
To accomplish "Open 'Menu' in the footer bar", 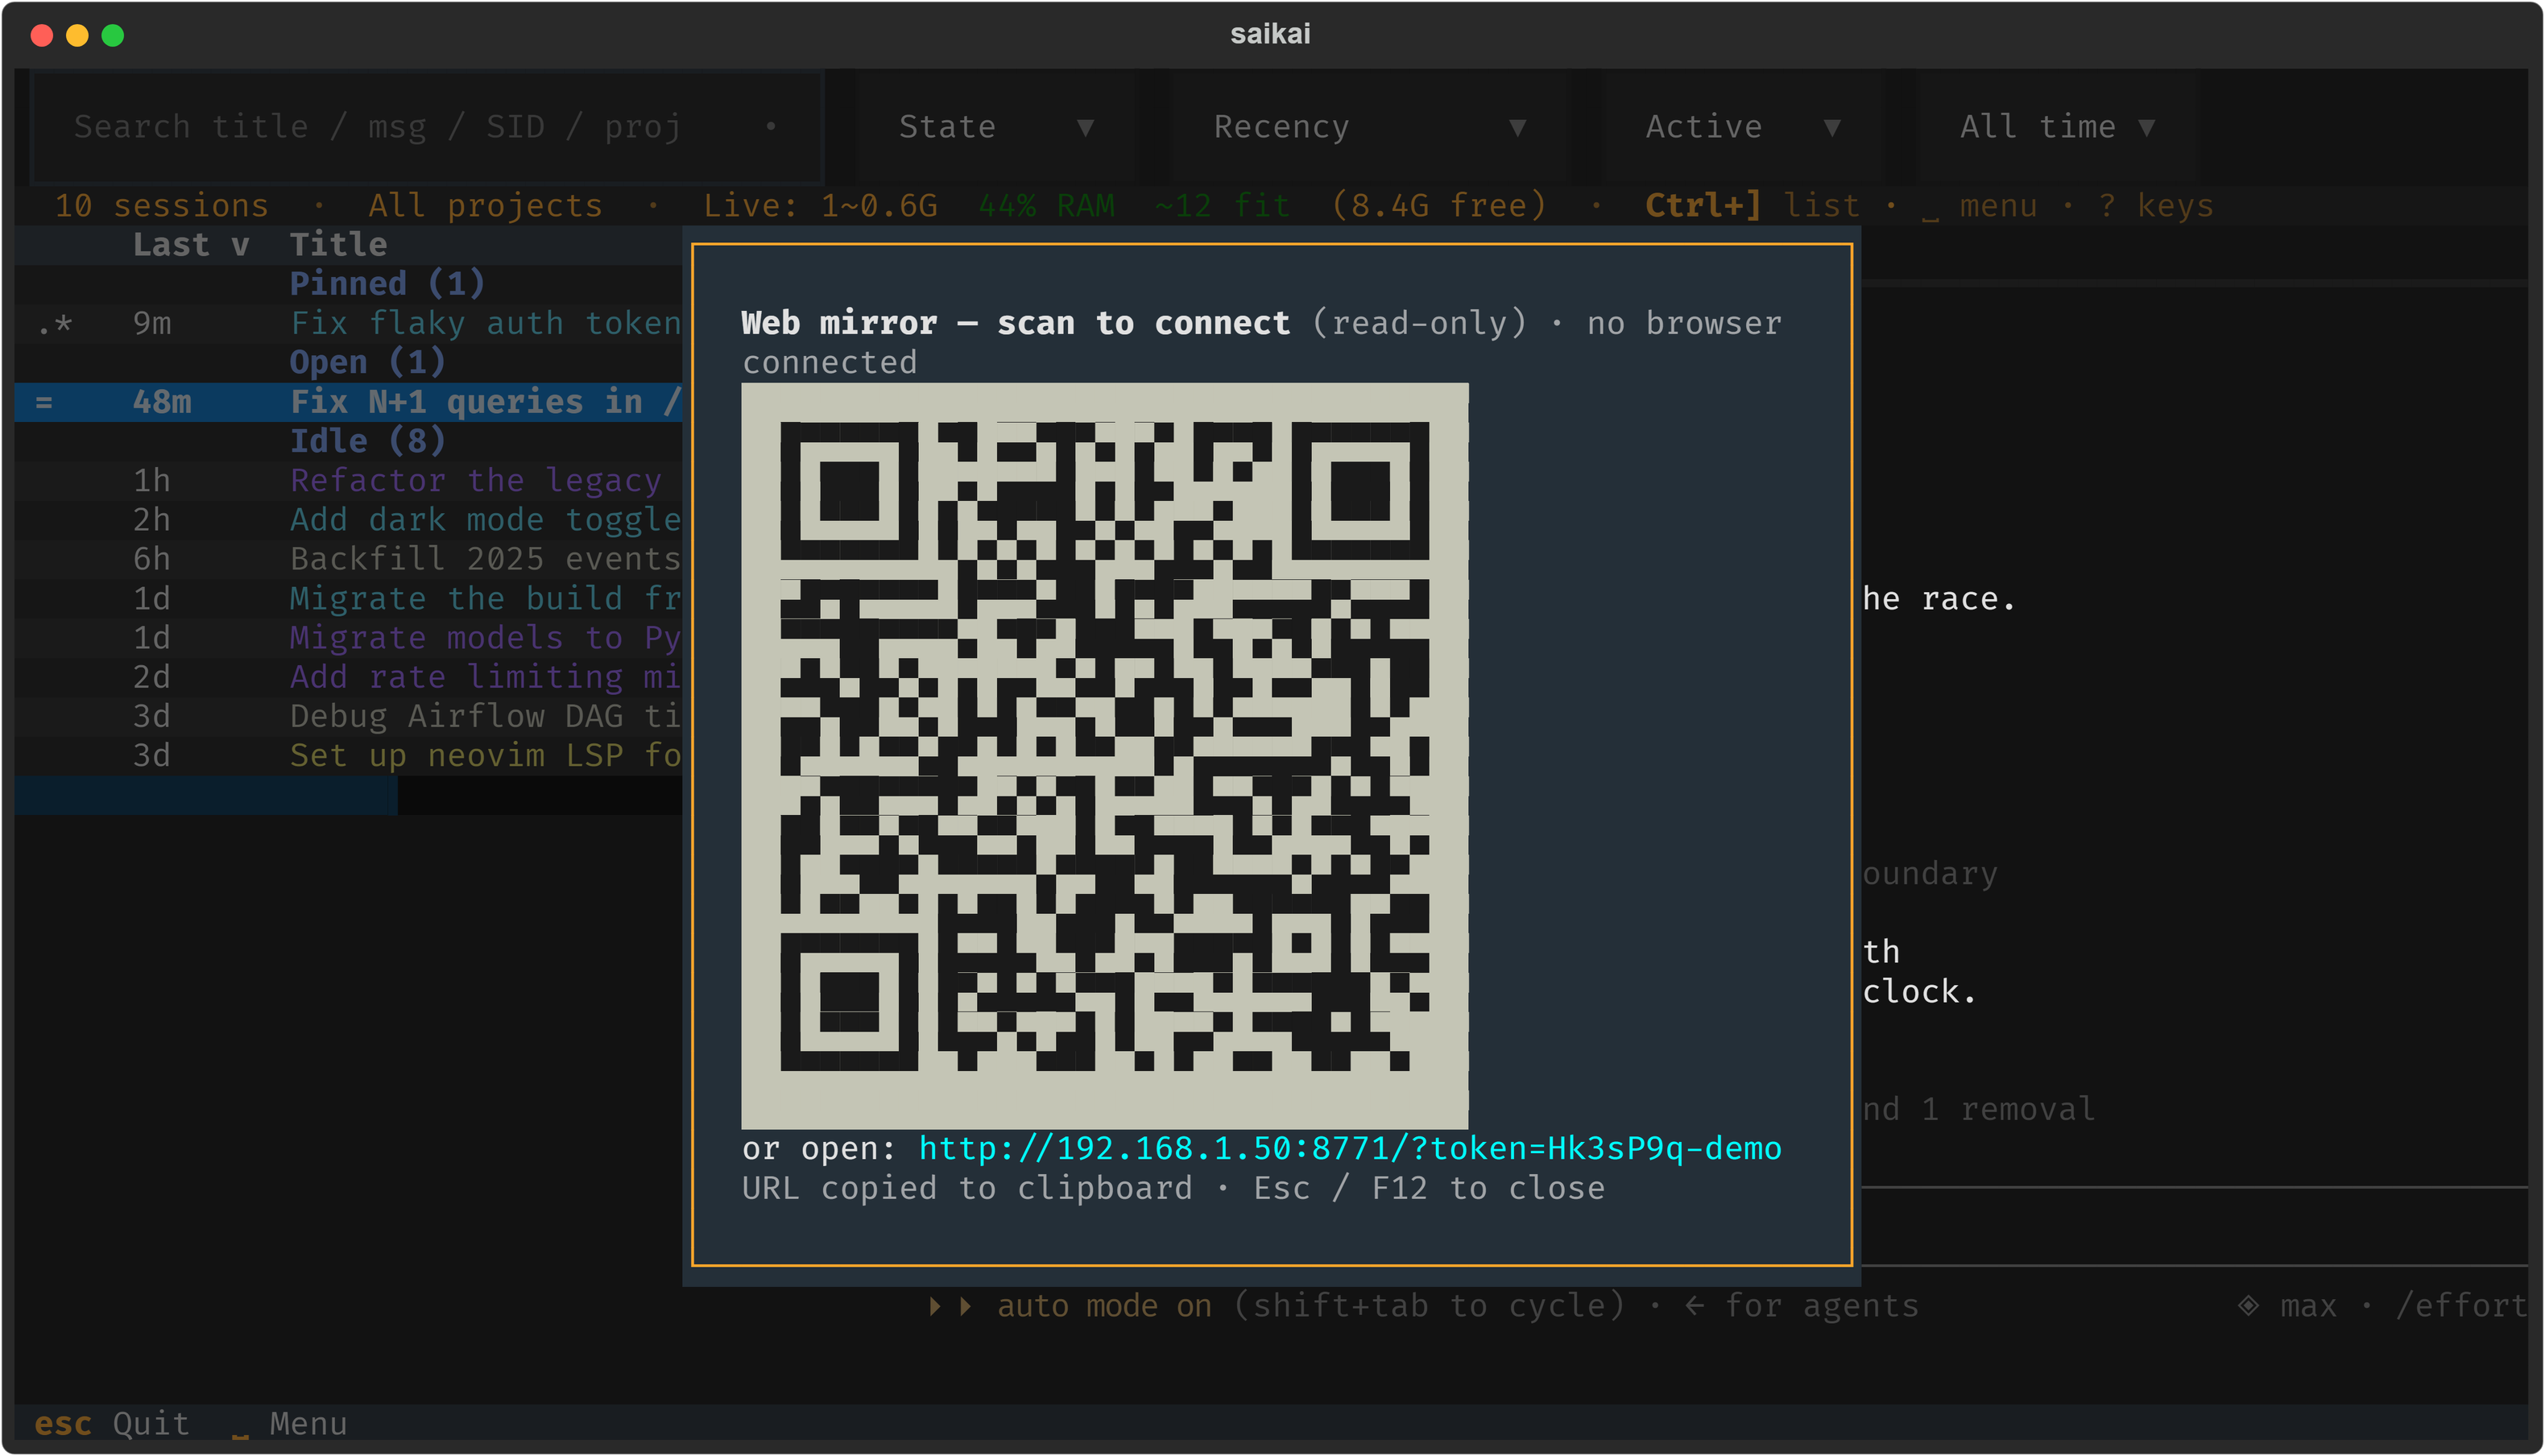I will [290, 1423].
